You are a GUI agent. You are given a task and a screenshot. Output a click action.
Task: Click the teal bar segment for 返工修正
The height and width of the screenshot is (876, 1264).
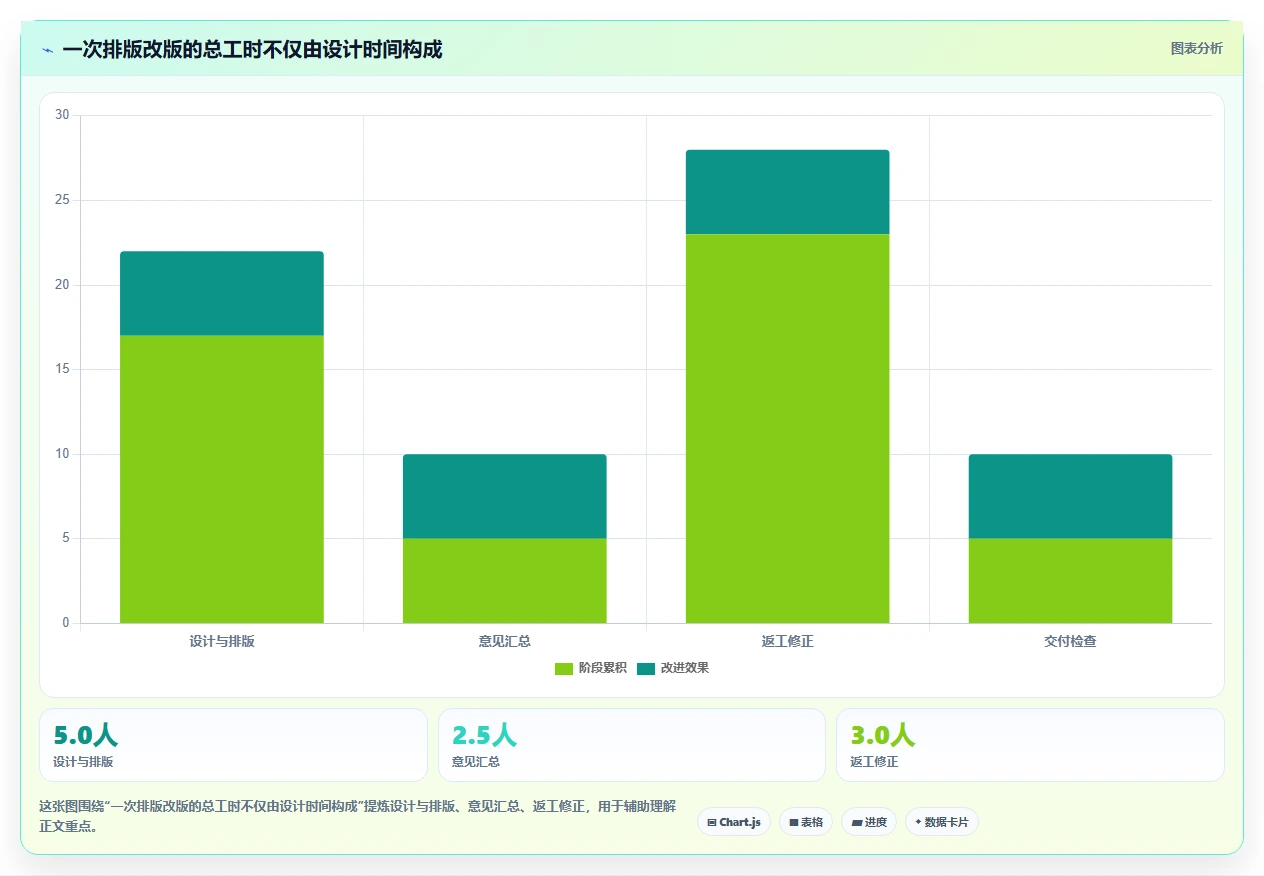click(788, 192)
